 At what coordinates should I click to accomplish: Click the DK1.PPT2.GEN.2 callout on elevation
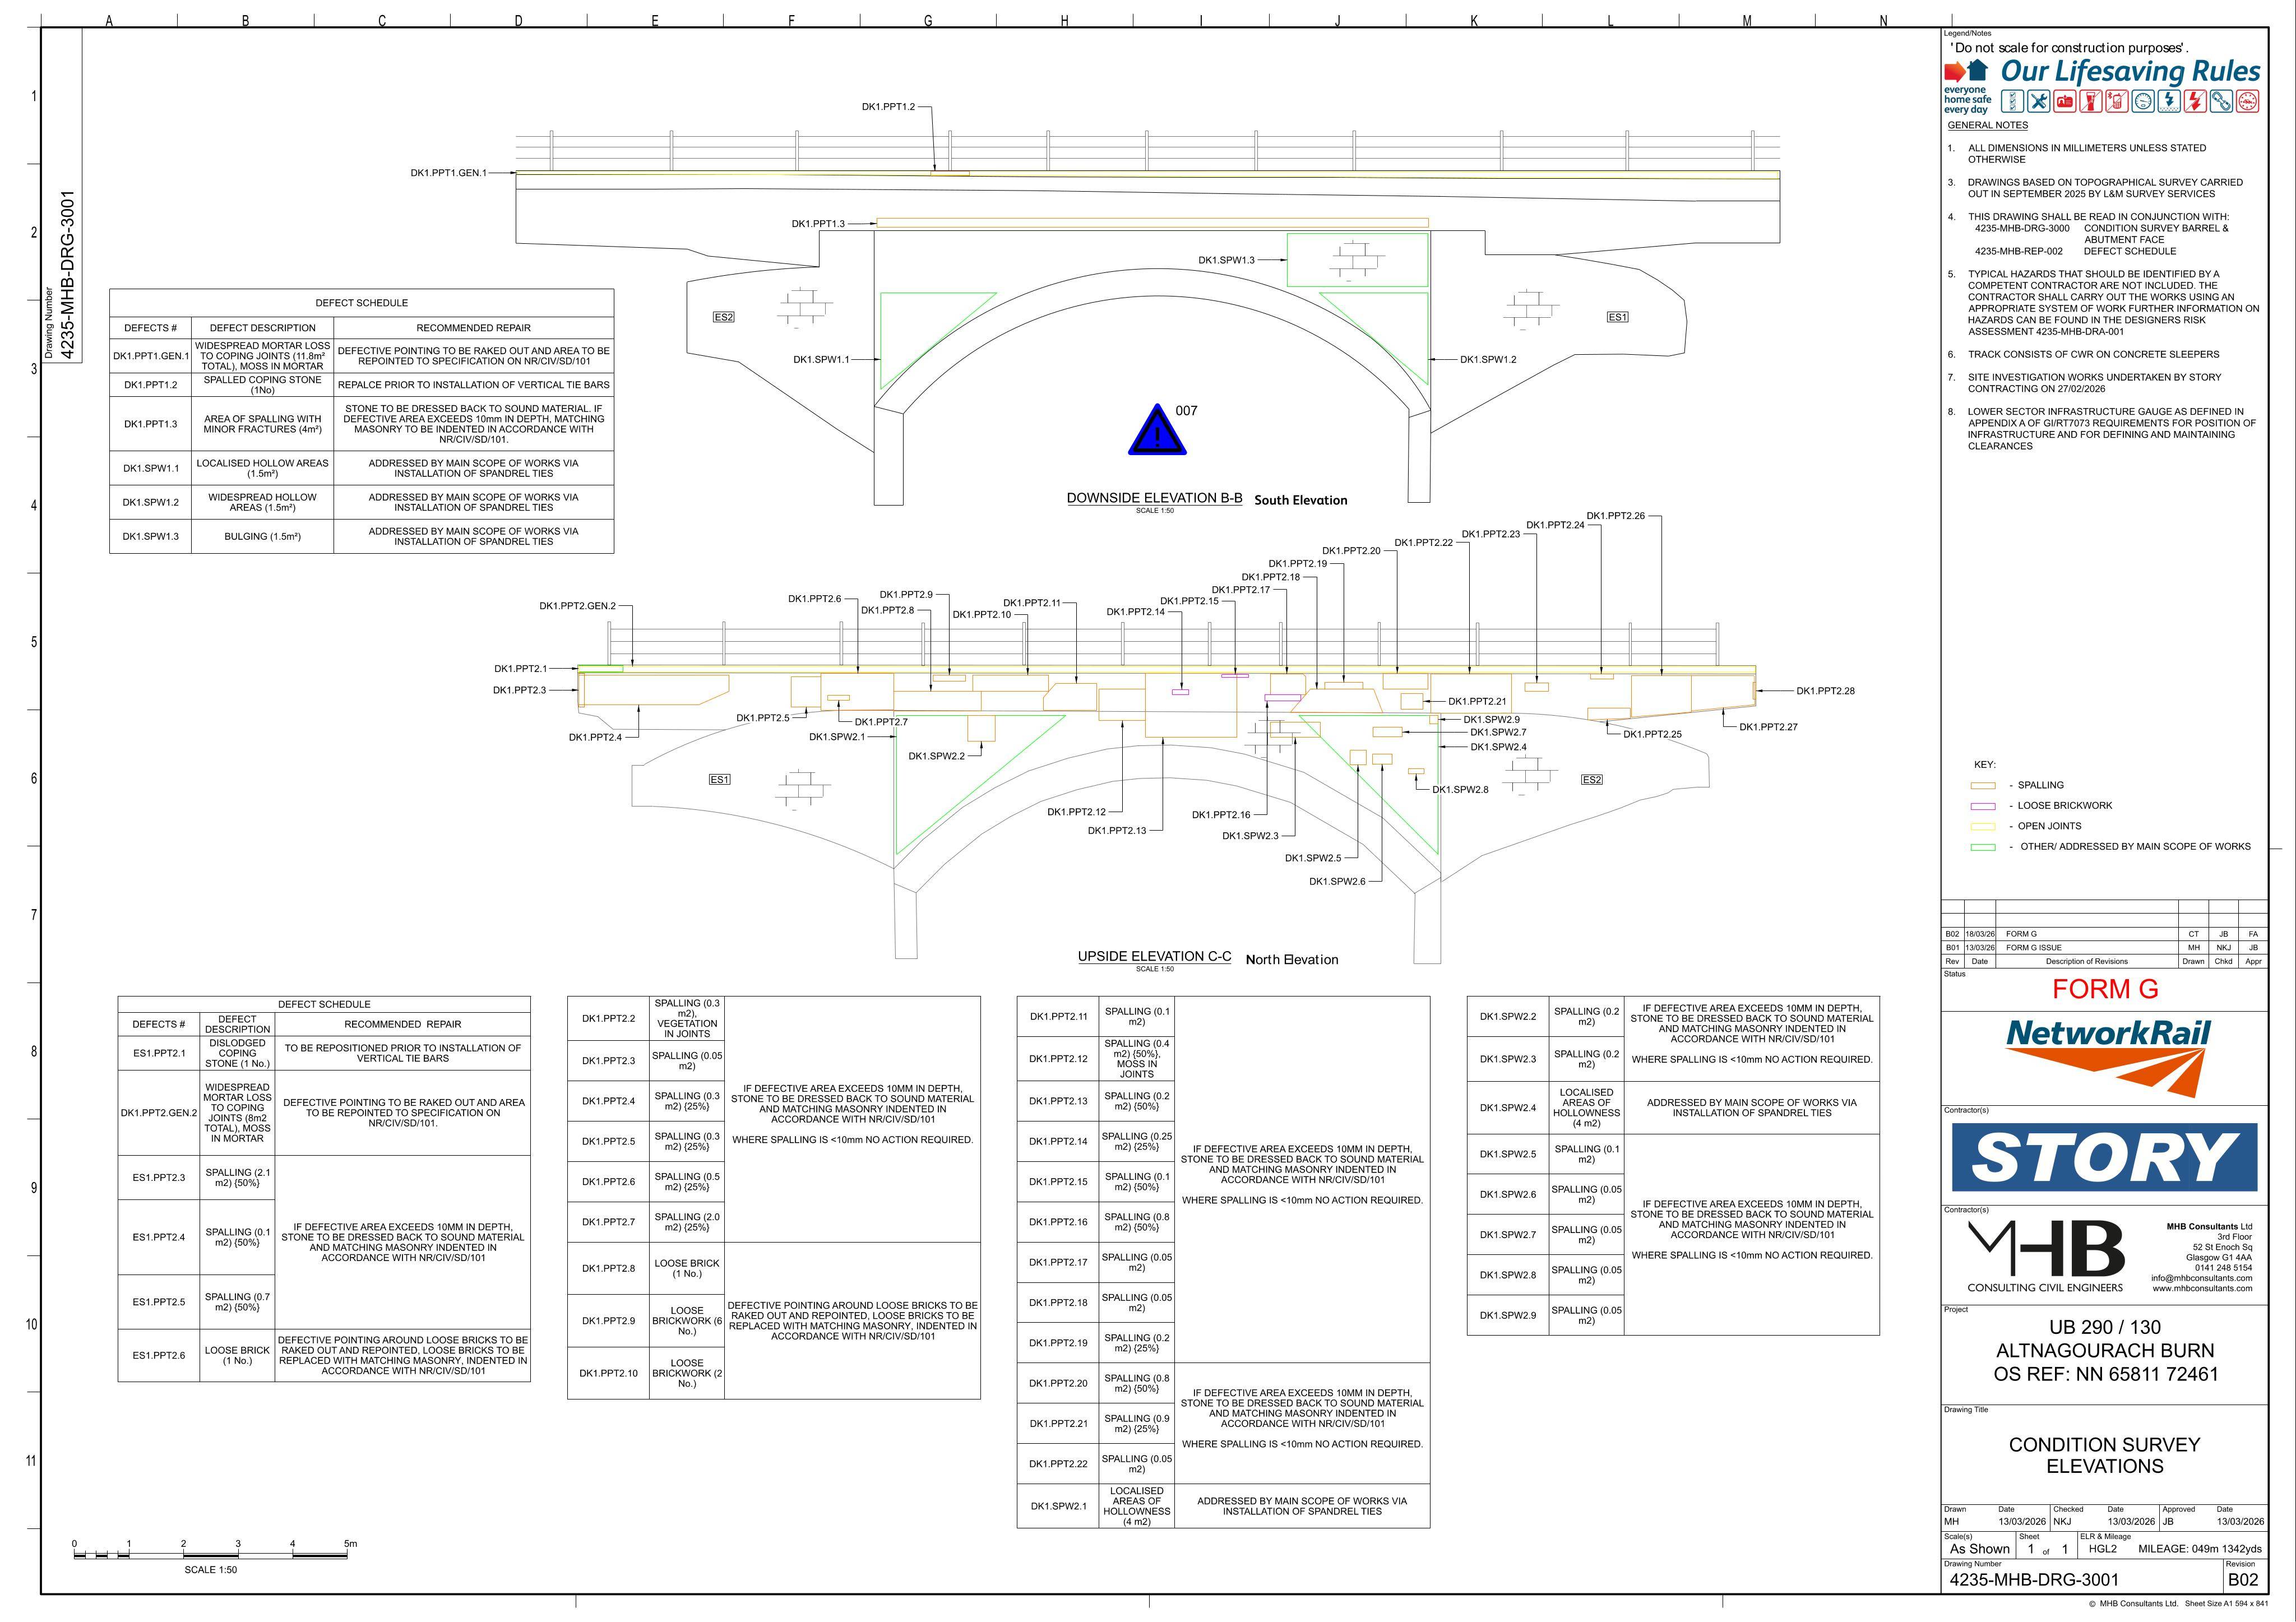coord(578,606)
